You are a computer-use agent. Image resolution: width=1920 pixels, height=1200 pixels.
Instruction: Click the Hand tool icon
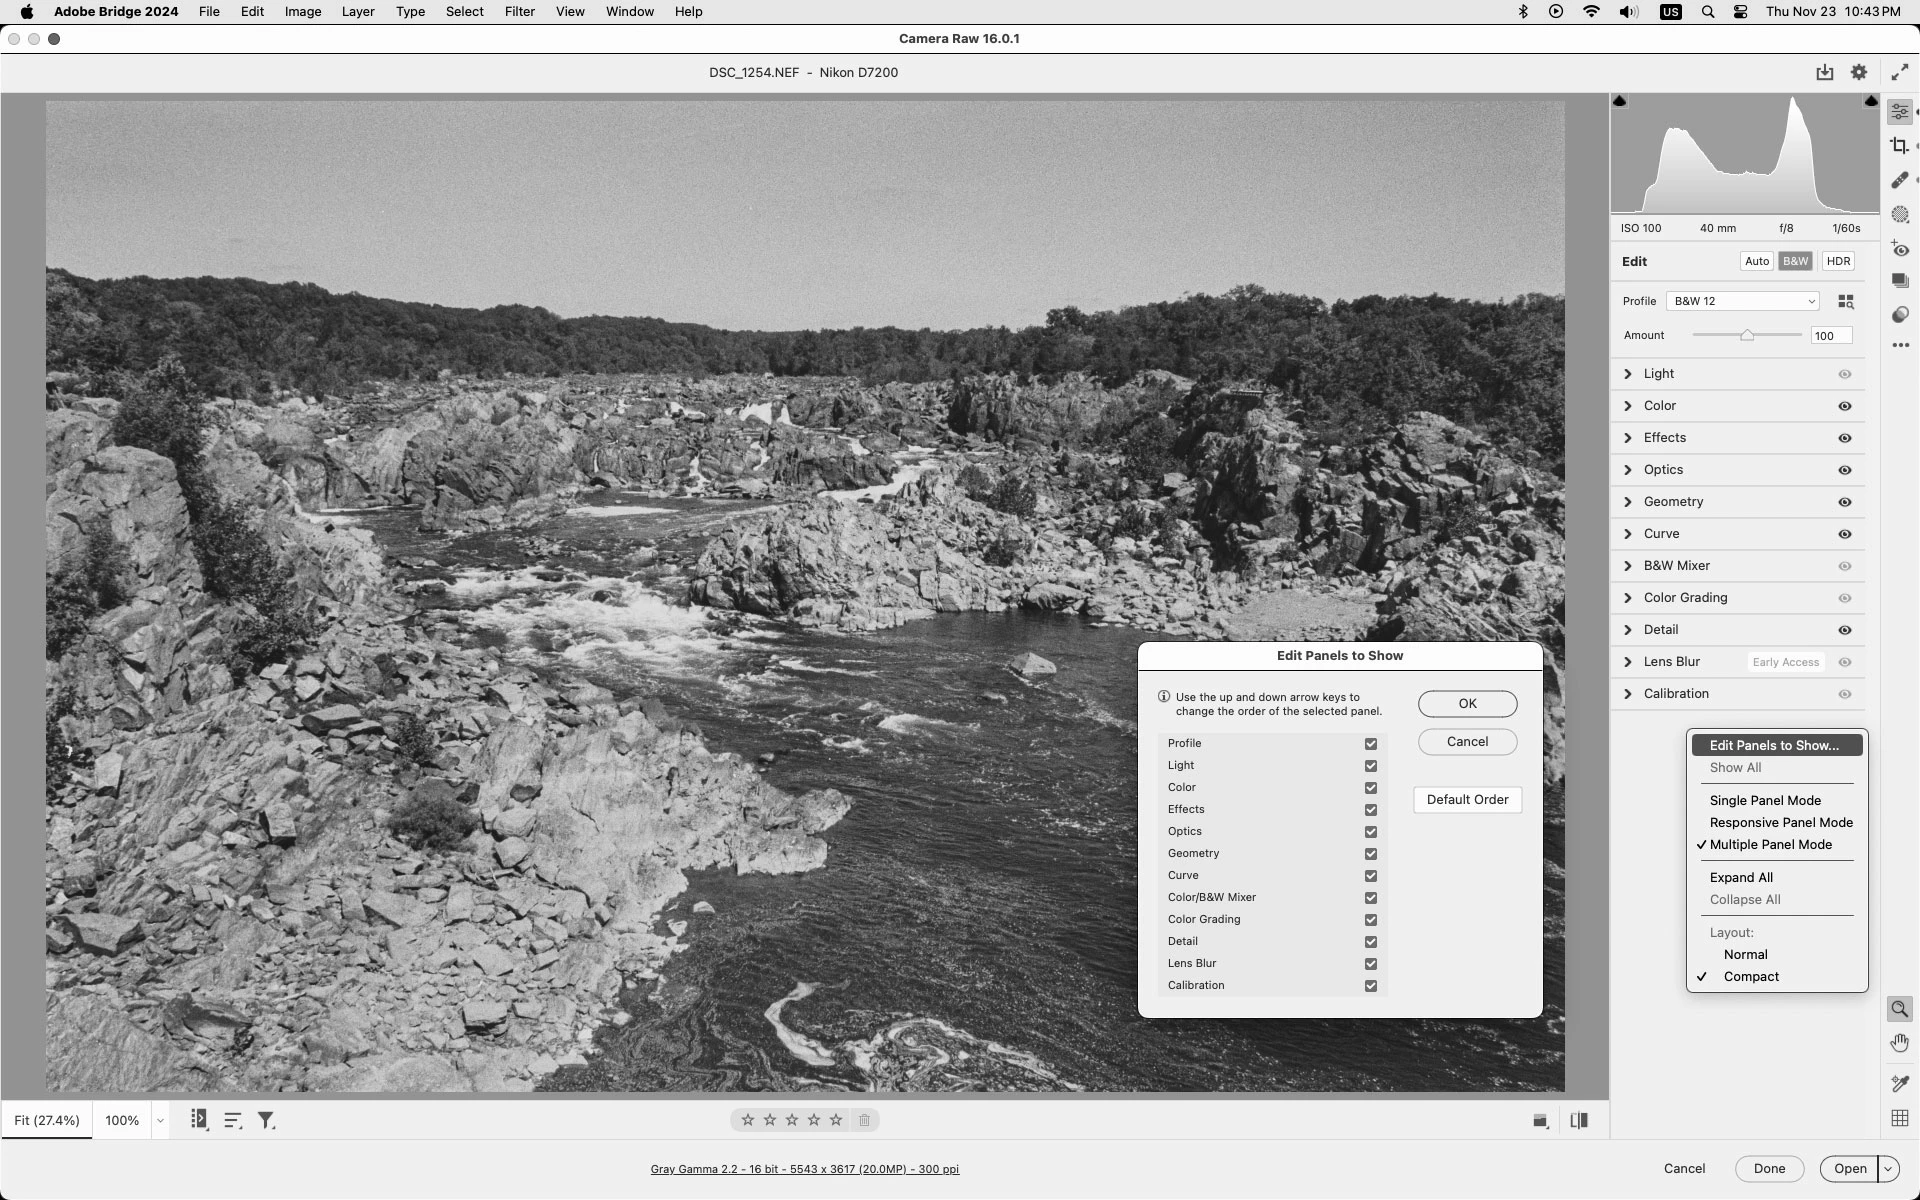(1899, 1043)
